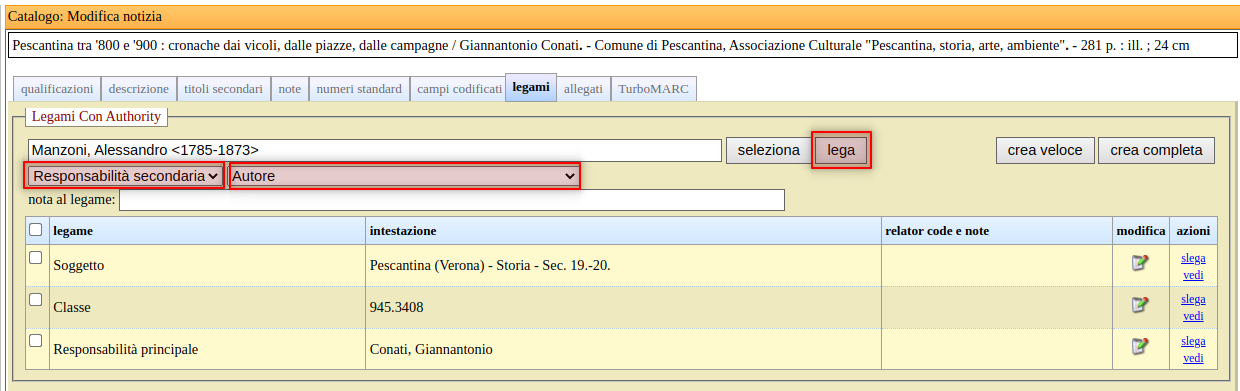
Task: Click the Classe legame cell
Action: click(207, 307)
